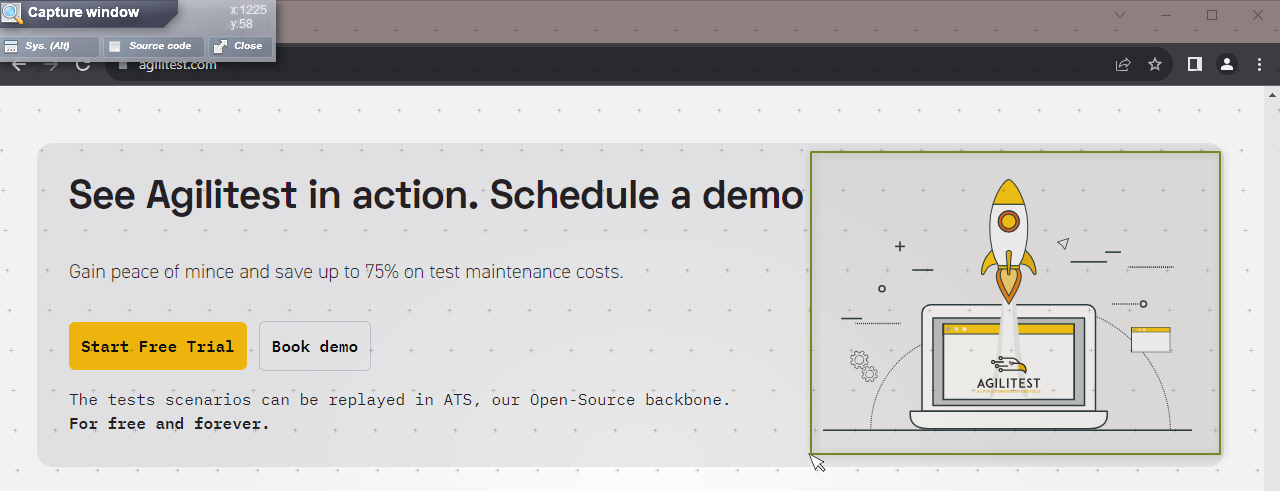
Task: Go forward in browser history
Action: tap(50, 65)
